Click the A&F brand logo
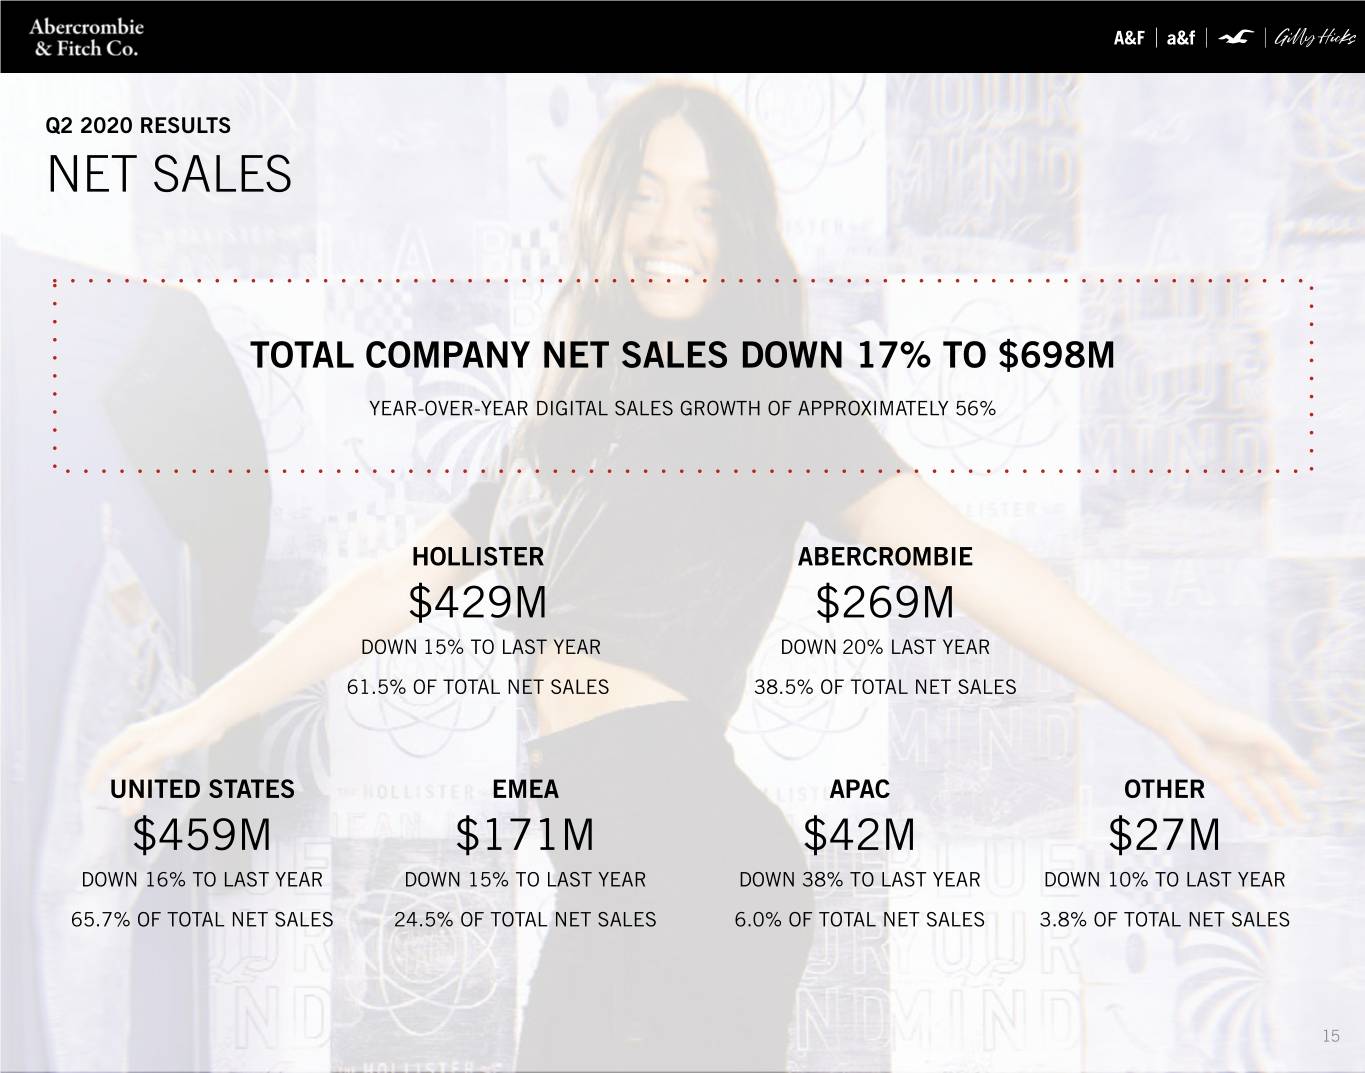Screen dimensions: 1365x1073 click(1128, 38)
